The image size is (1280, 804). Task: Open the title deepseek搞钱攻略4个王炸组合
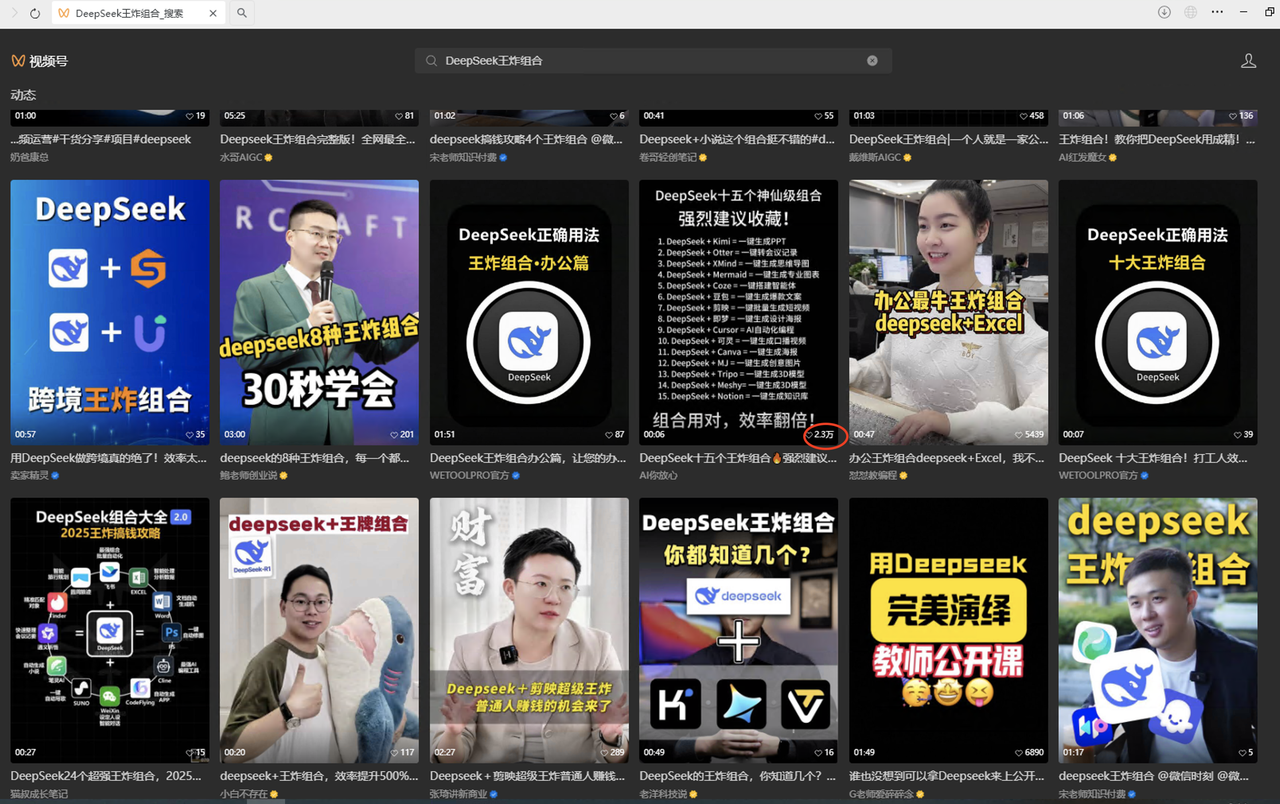(x=526, y=139)
